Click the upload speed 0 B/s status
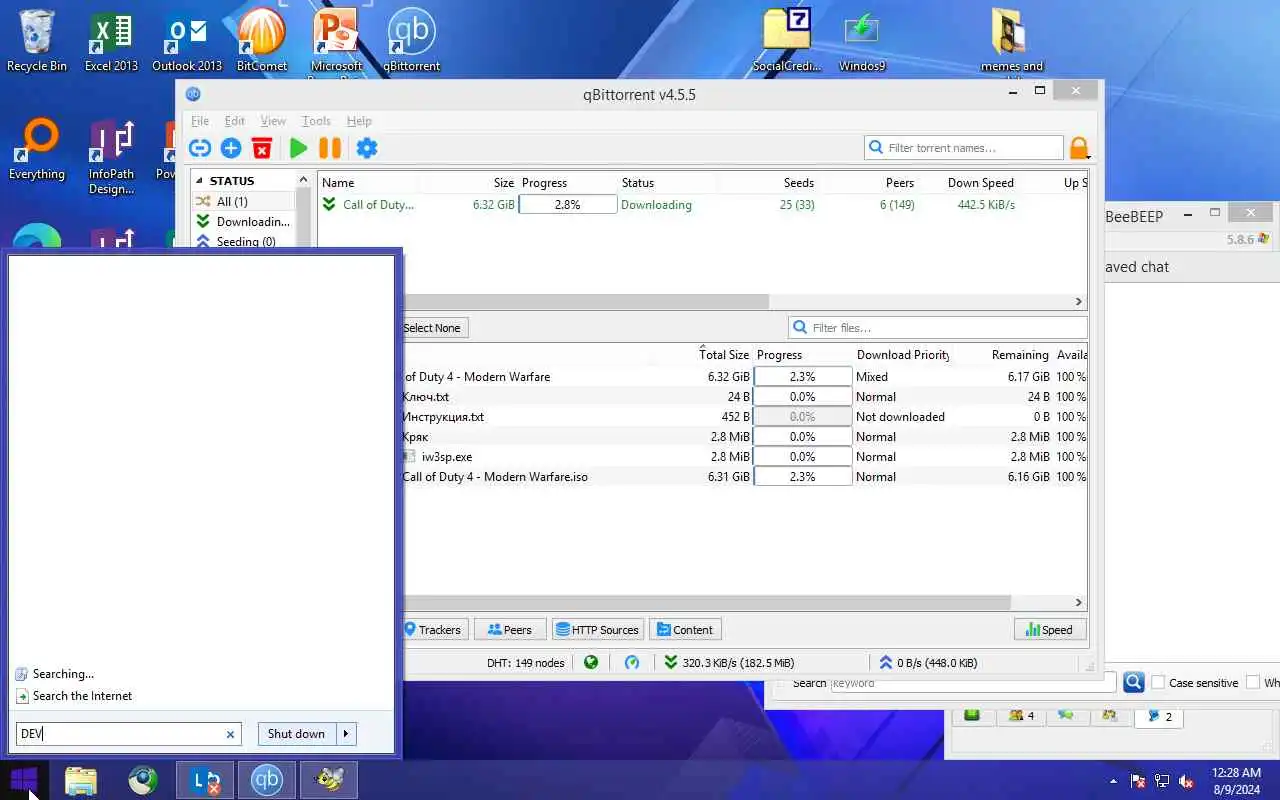This screenshot has width=1280, height=800. pos(928,662)
